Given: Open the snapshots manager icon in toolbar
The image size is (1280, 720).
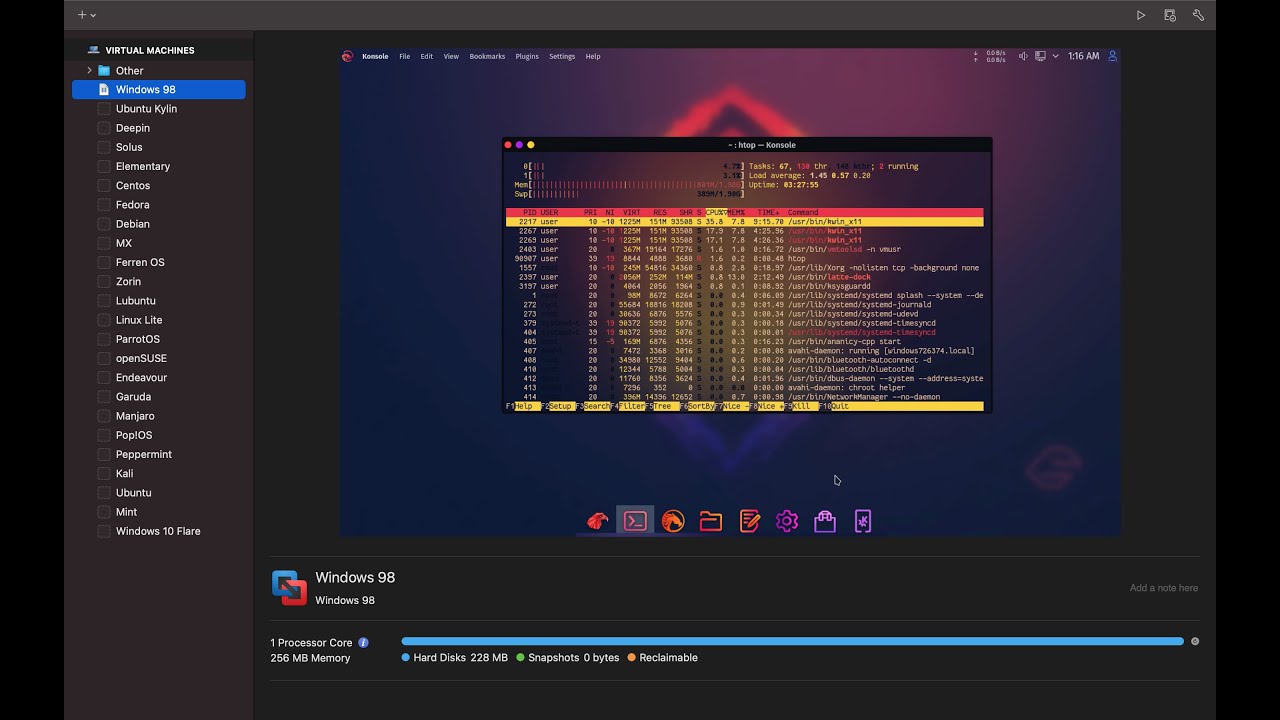Looking at the screenshot, I should [x=1170, y=15].
